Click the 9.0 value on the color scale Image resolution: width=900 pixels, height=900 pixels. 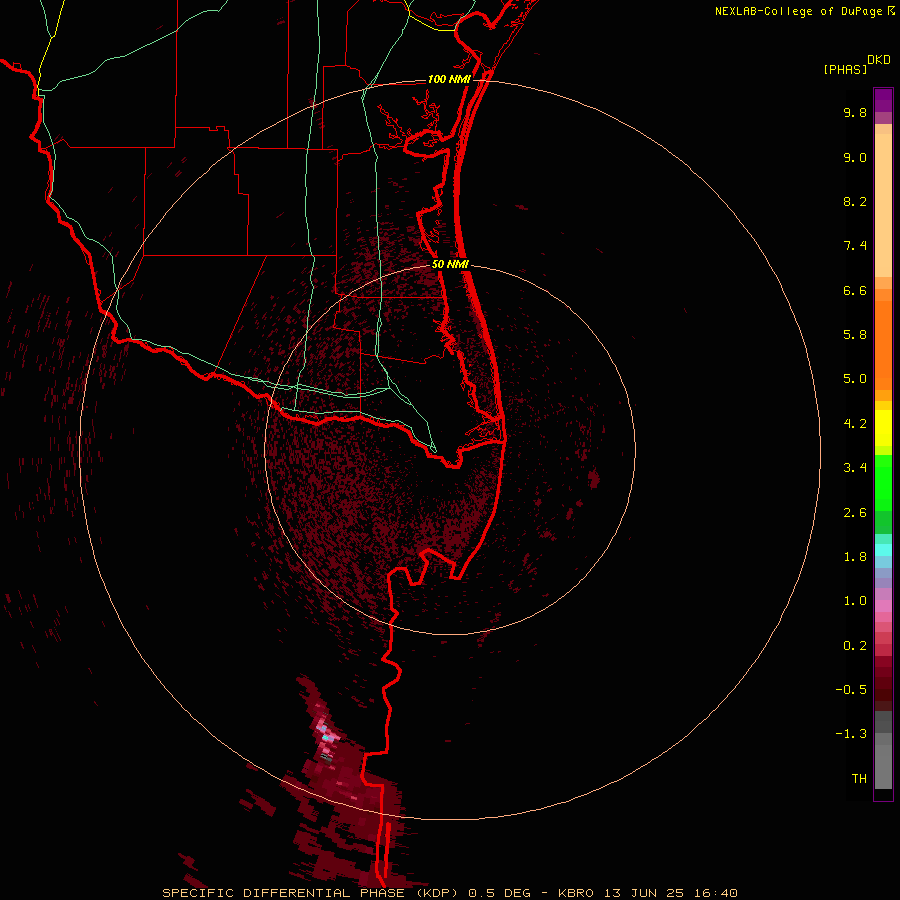click(855, 157)
